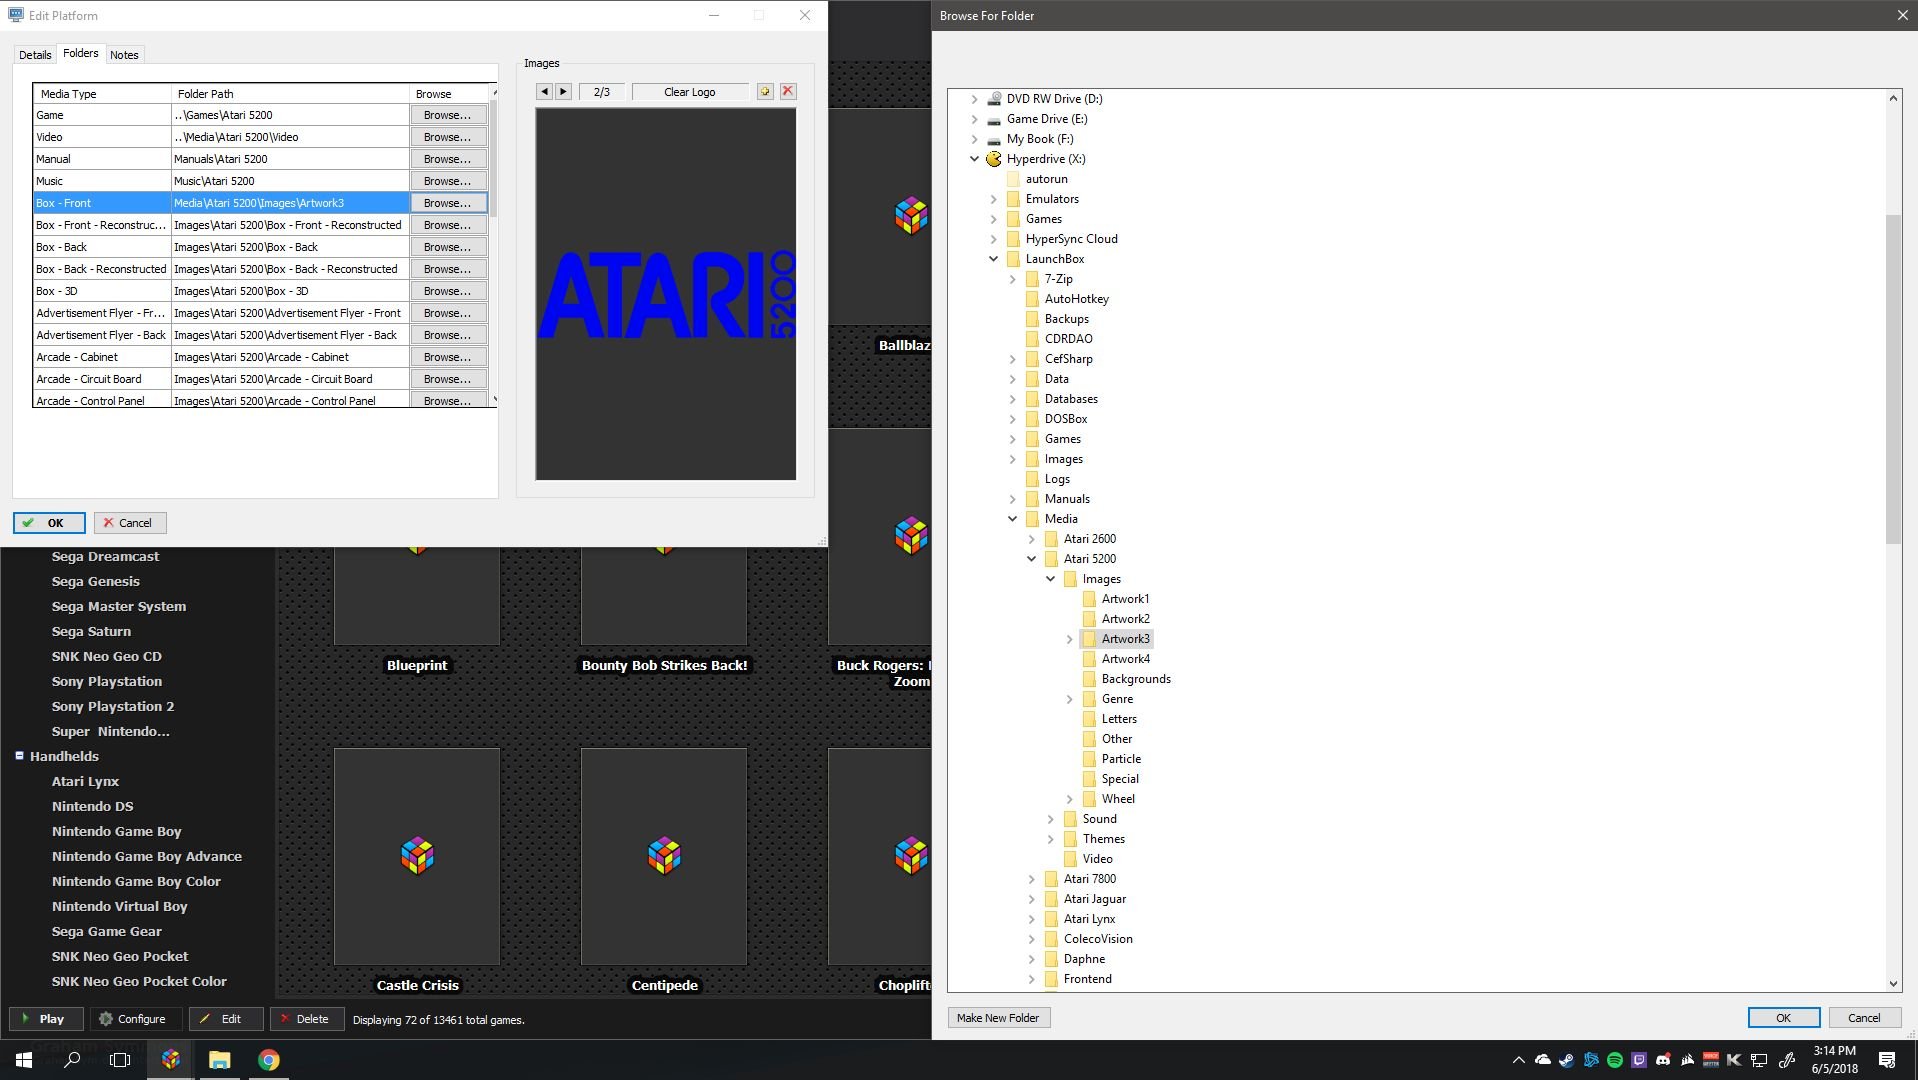Expand Game Drive (E:) node

point(974,119)
